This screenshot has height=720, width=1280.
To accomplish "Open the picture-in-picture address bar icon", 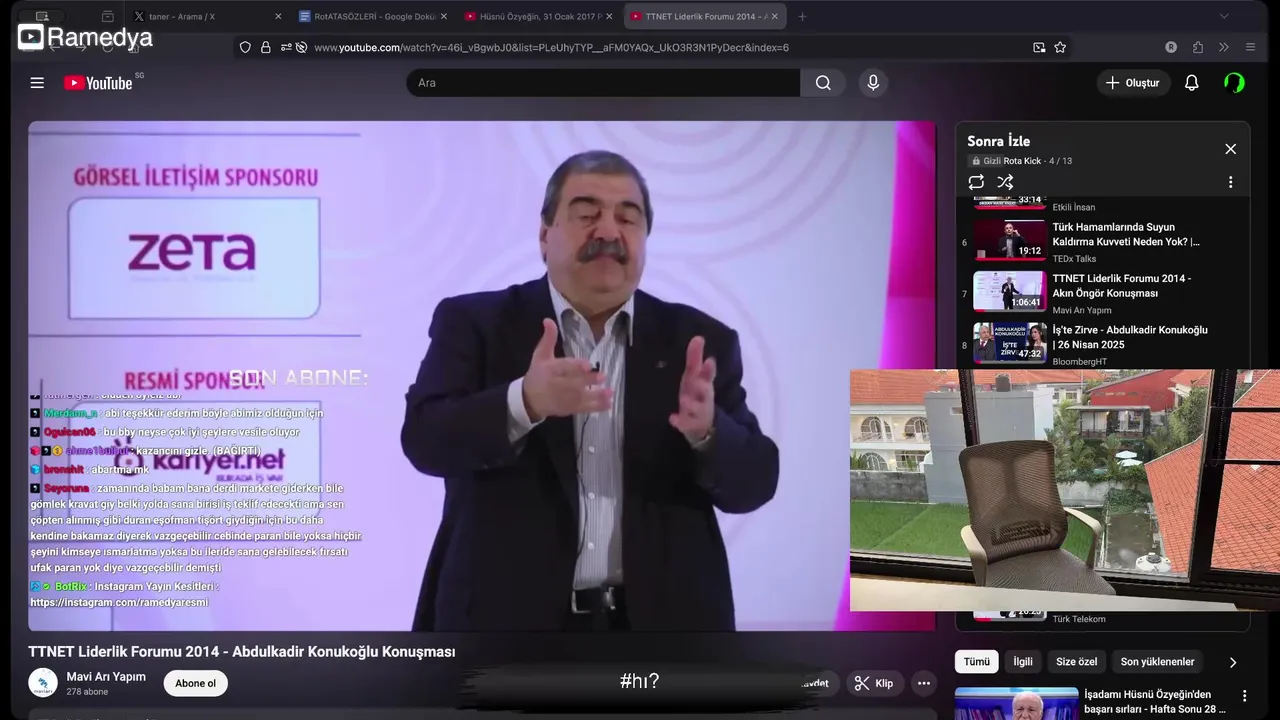I will 1039,47.
